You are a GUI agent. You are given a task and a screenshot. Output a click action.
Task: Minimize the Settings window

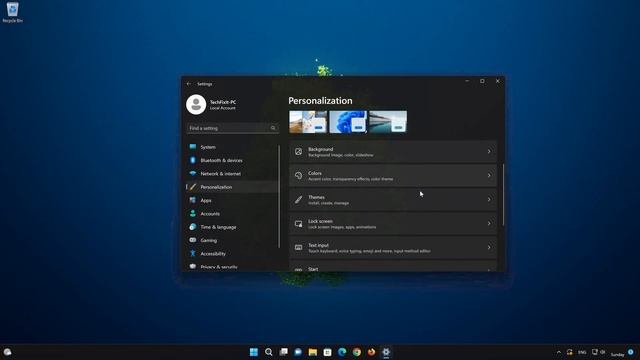click(x=467, y=81)
